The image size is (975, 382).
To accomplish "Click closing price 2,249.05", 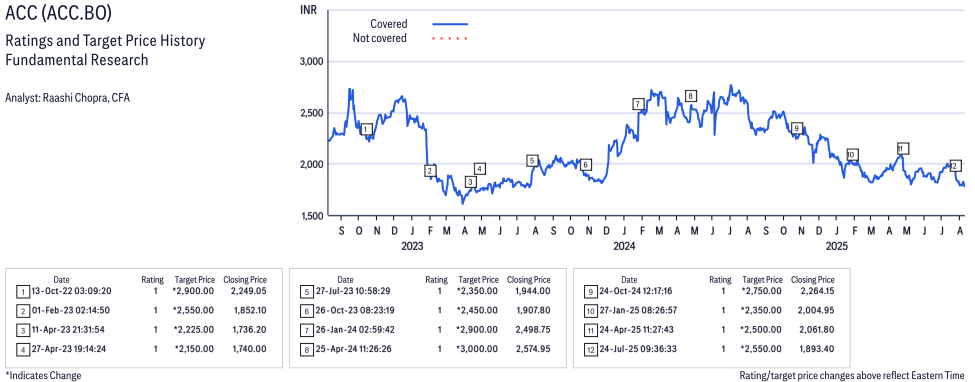I will pos(248,291).
